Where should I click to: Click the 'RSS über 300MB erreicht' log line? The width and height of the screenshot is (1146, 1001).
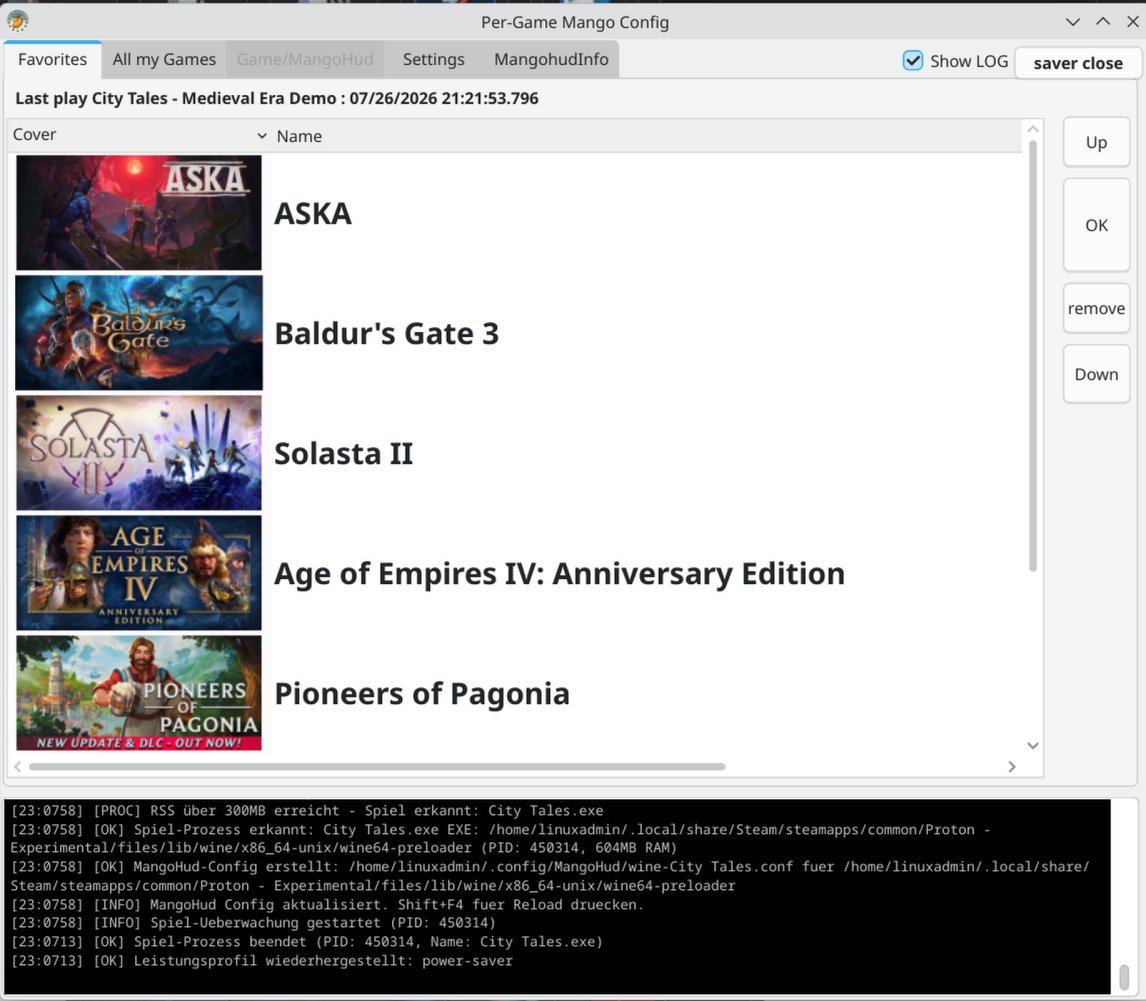point(307,811)
